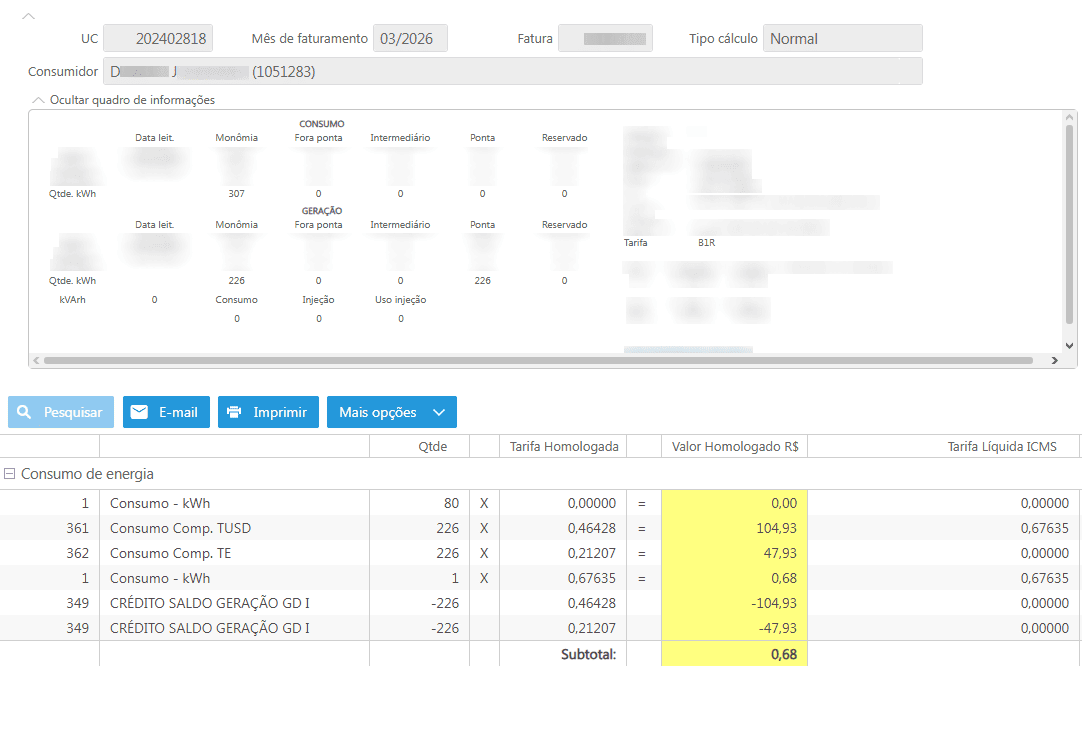Screen dimensions: 1082x754
Task: Click the UC number field
Action: (158, 39)
